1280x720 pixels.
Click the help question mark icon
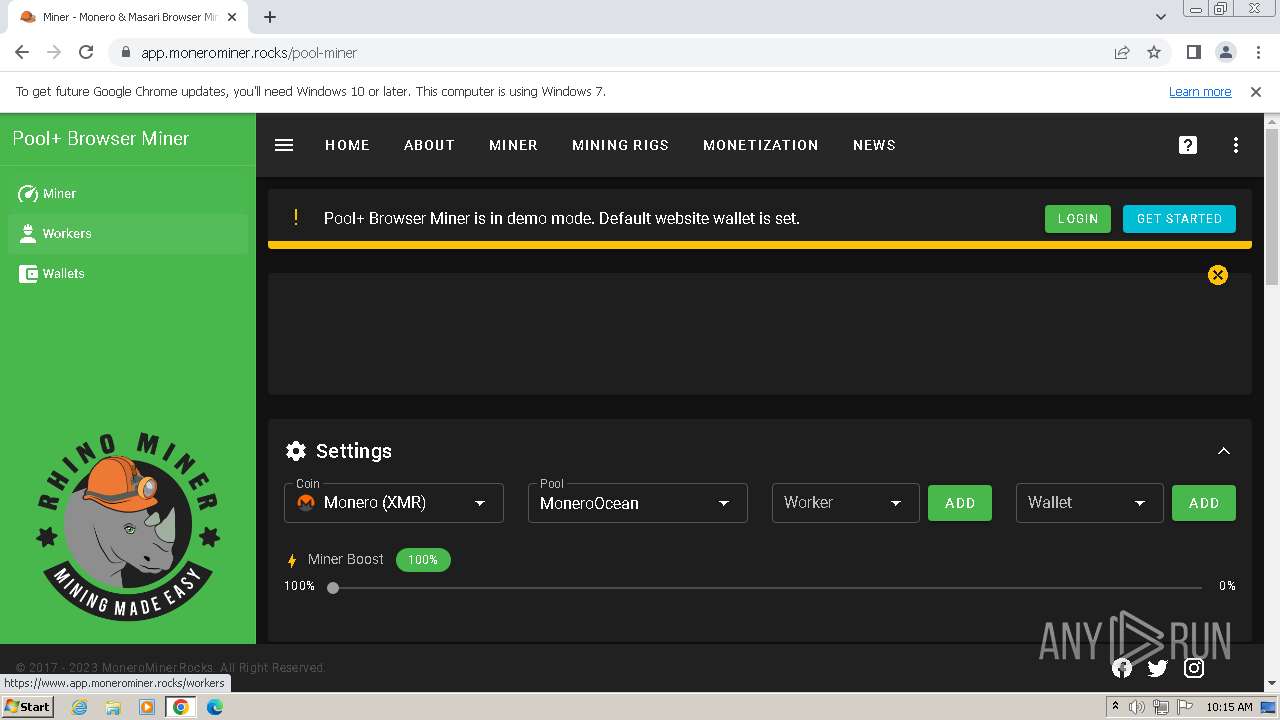[x=1188, y=145]
